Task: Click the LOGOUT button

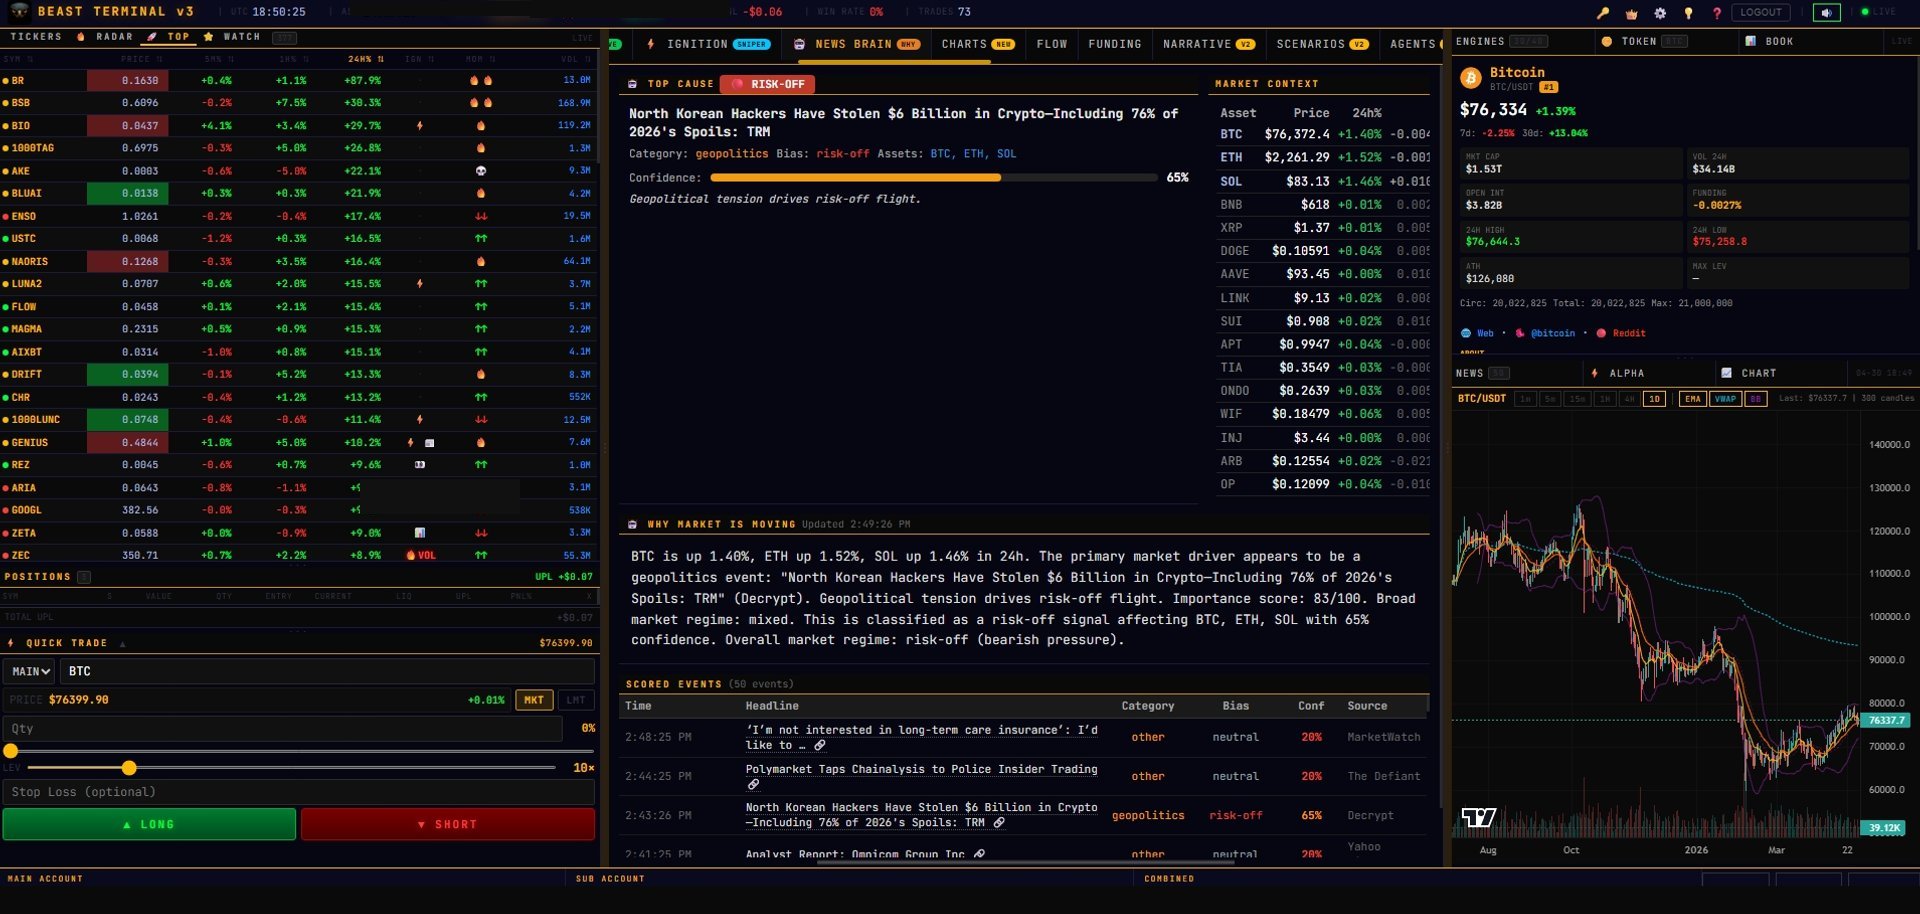Action: pyautogui.click(x=1761, y=13)
